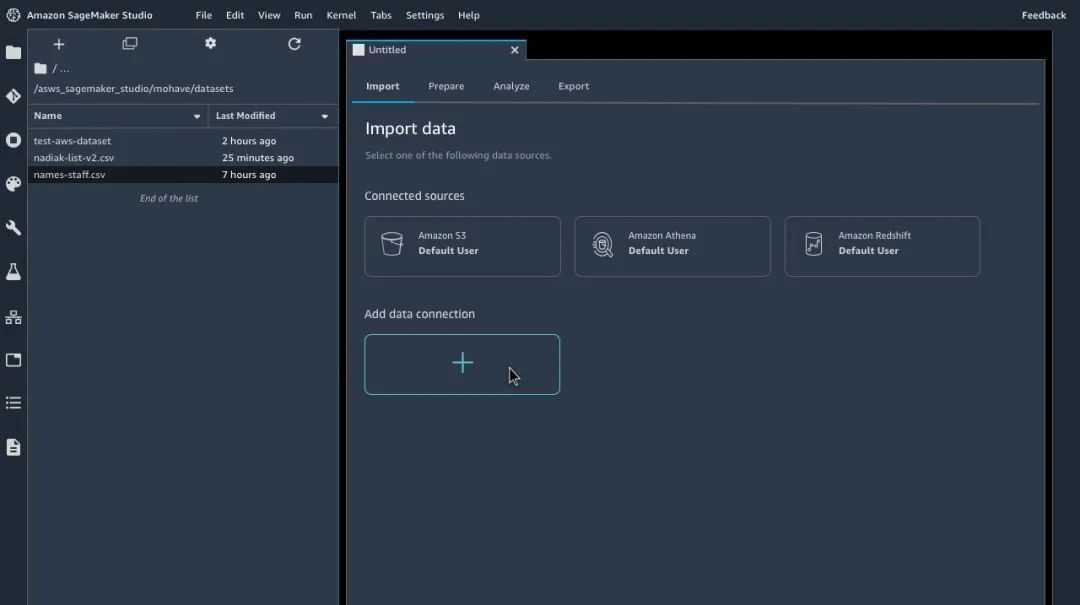Switch to the Export tab

coord(573,86)
